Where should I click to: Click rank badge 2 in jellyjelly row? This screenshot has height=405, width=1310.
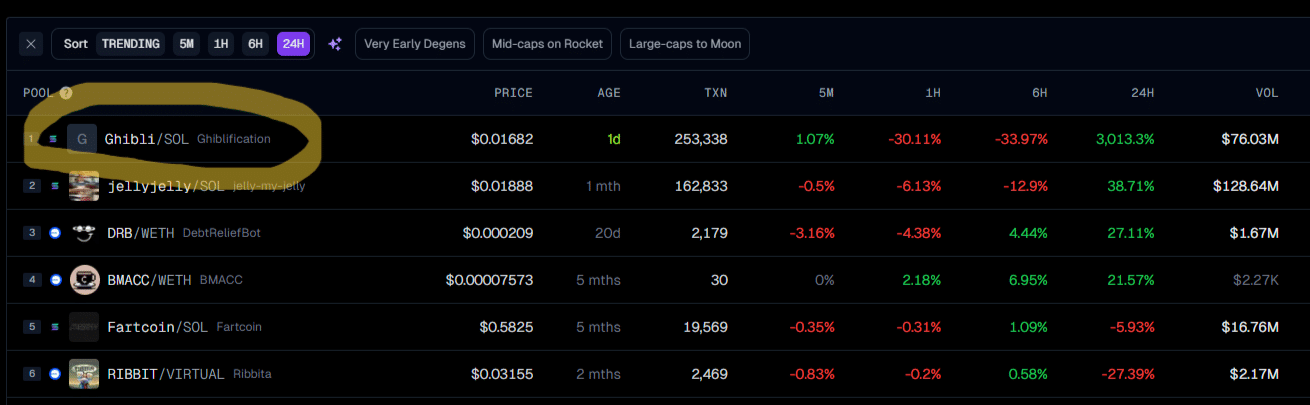click(32, 186)
